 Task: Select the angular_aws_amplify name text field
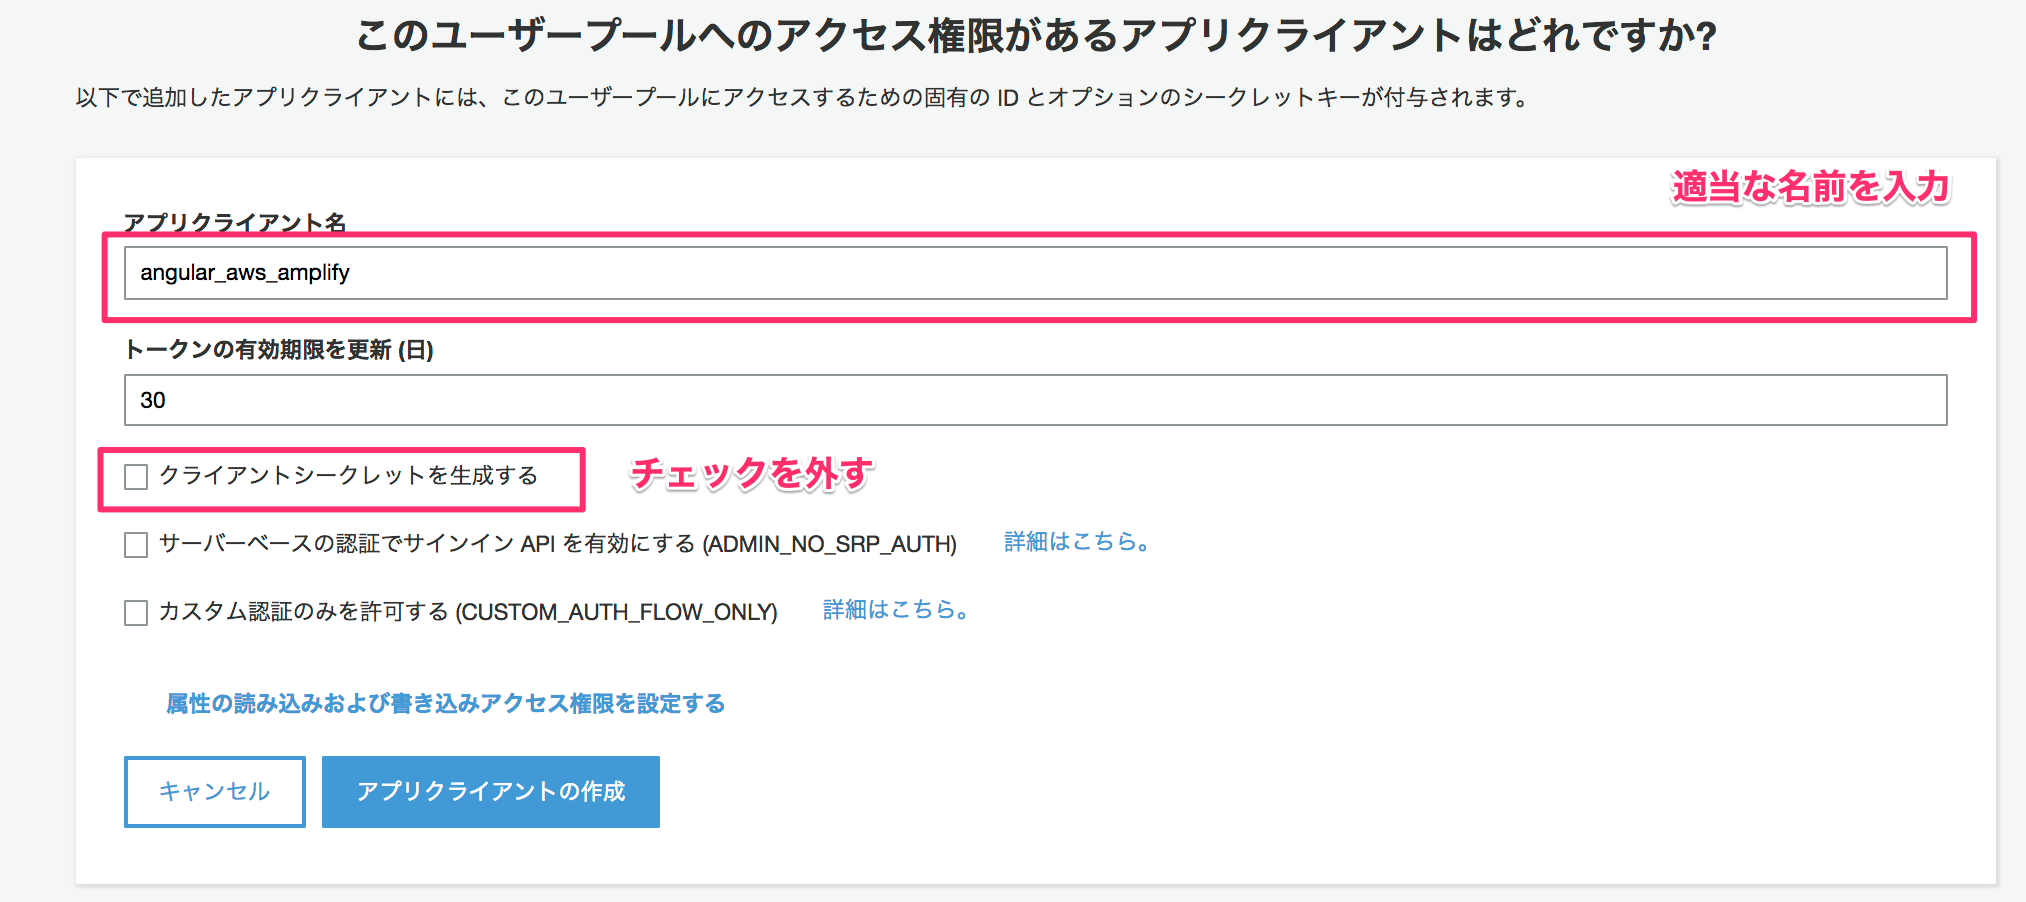tap(1034, 272)
